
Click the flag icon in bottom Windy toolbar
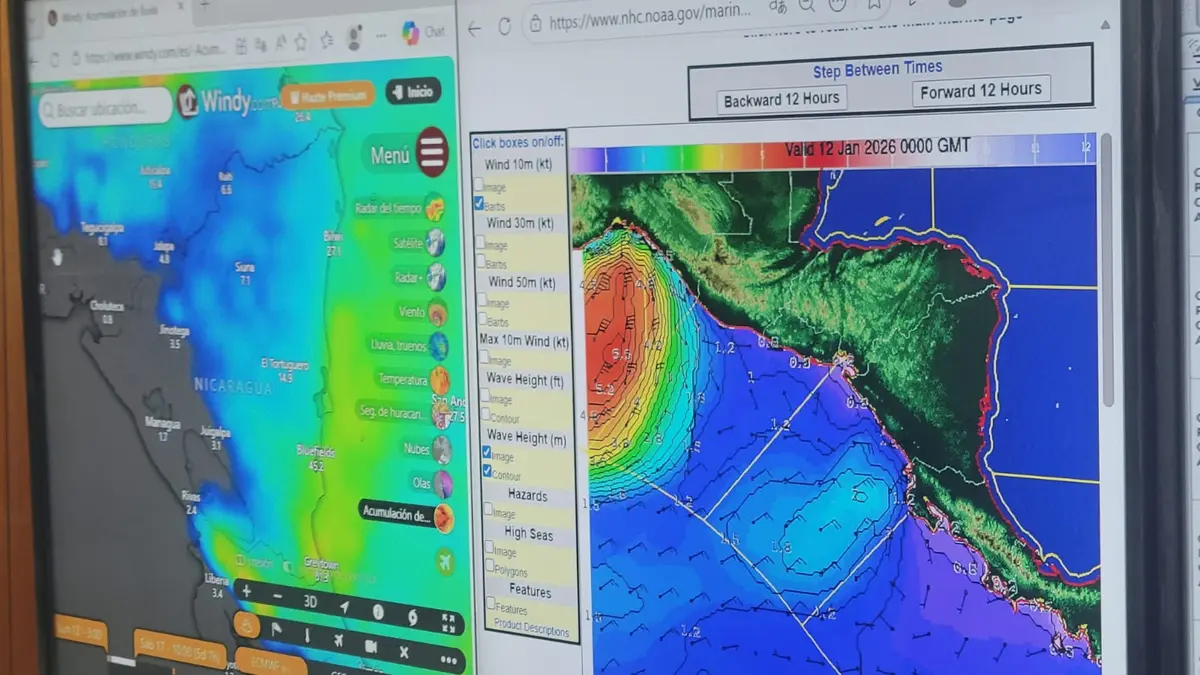[277, 630]
